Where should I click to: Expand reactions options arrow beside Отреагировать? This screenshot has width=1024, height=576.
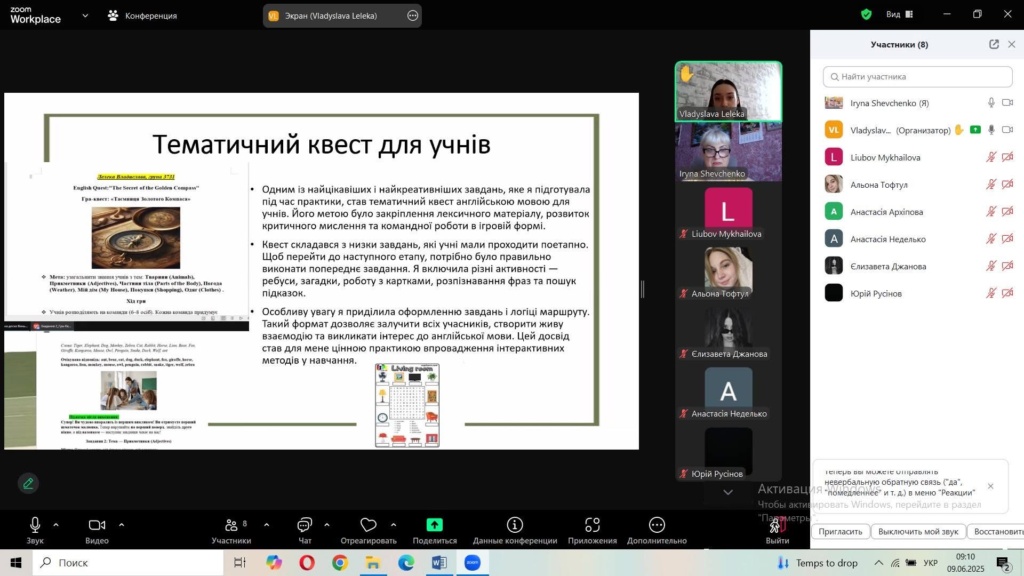(393, 524)
